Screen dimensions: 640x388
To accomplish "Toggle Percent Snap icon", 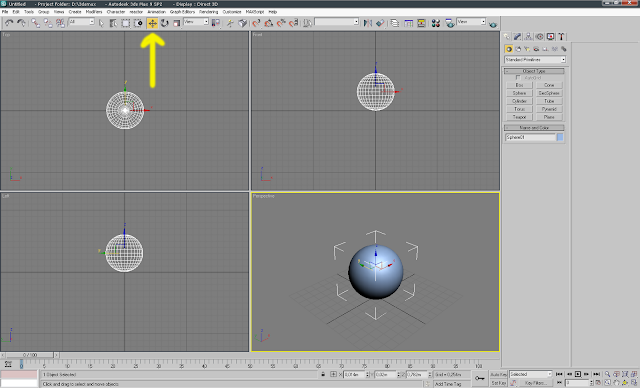I will [281, 23].
